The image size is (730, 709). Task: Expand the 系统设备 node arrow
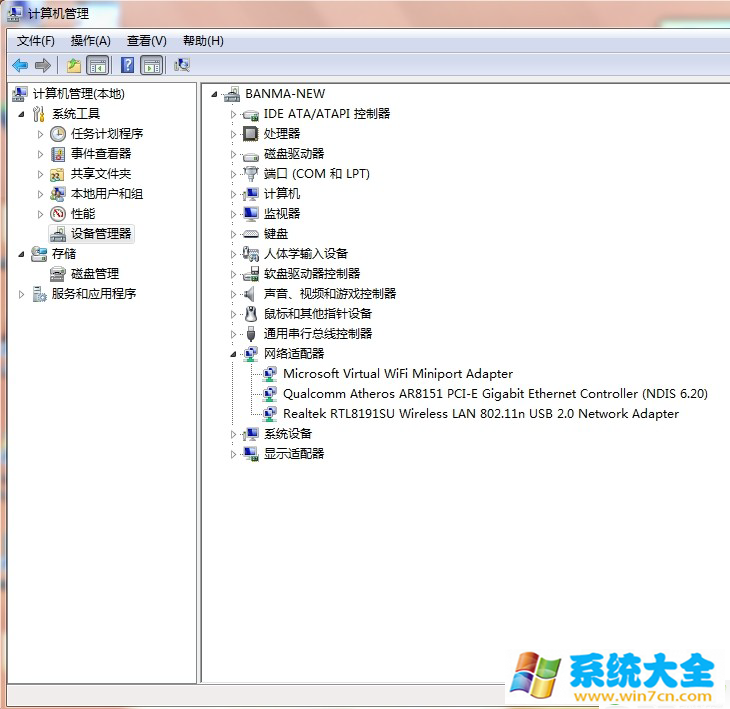click(x=233, y=434)
